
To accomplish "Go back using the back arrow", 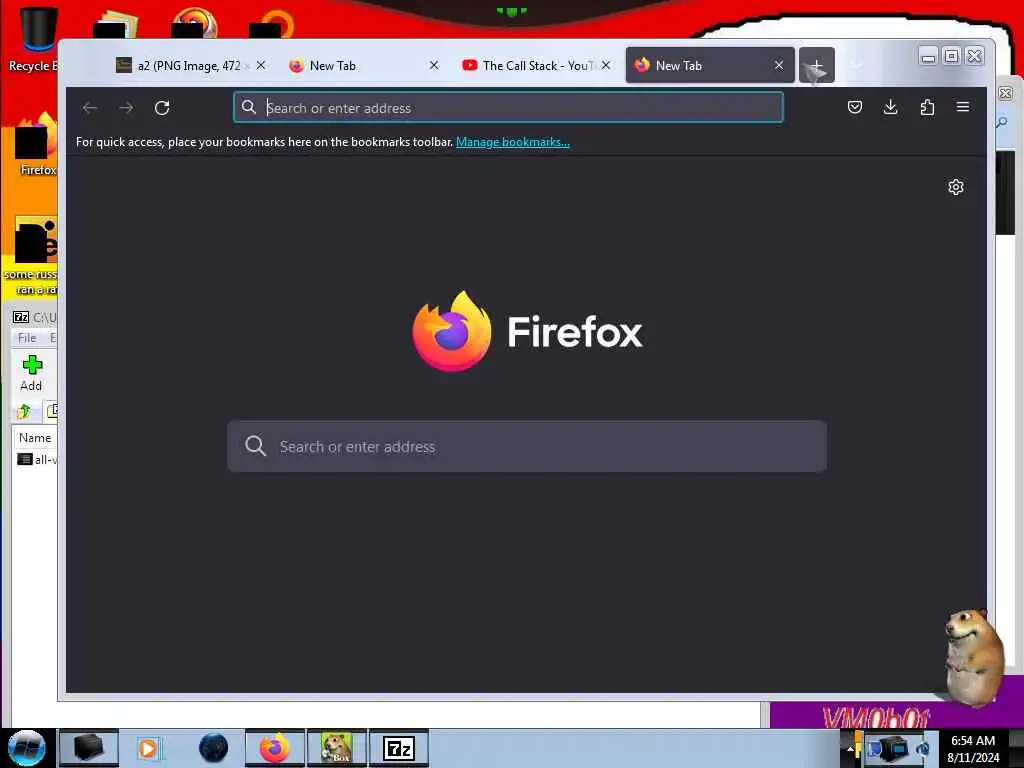I will point(90,108).
